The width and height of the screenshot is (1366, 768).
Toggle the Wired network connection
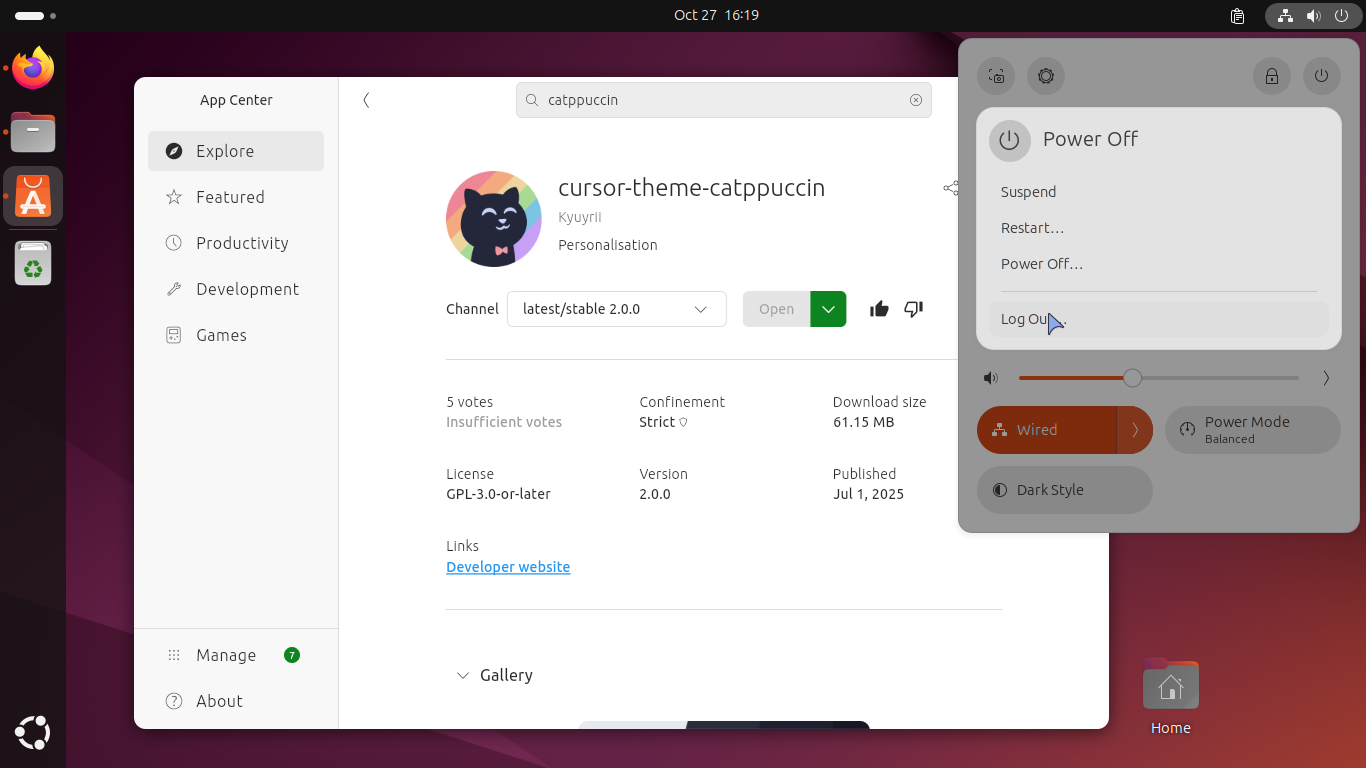[1045, 430]
